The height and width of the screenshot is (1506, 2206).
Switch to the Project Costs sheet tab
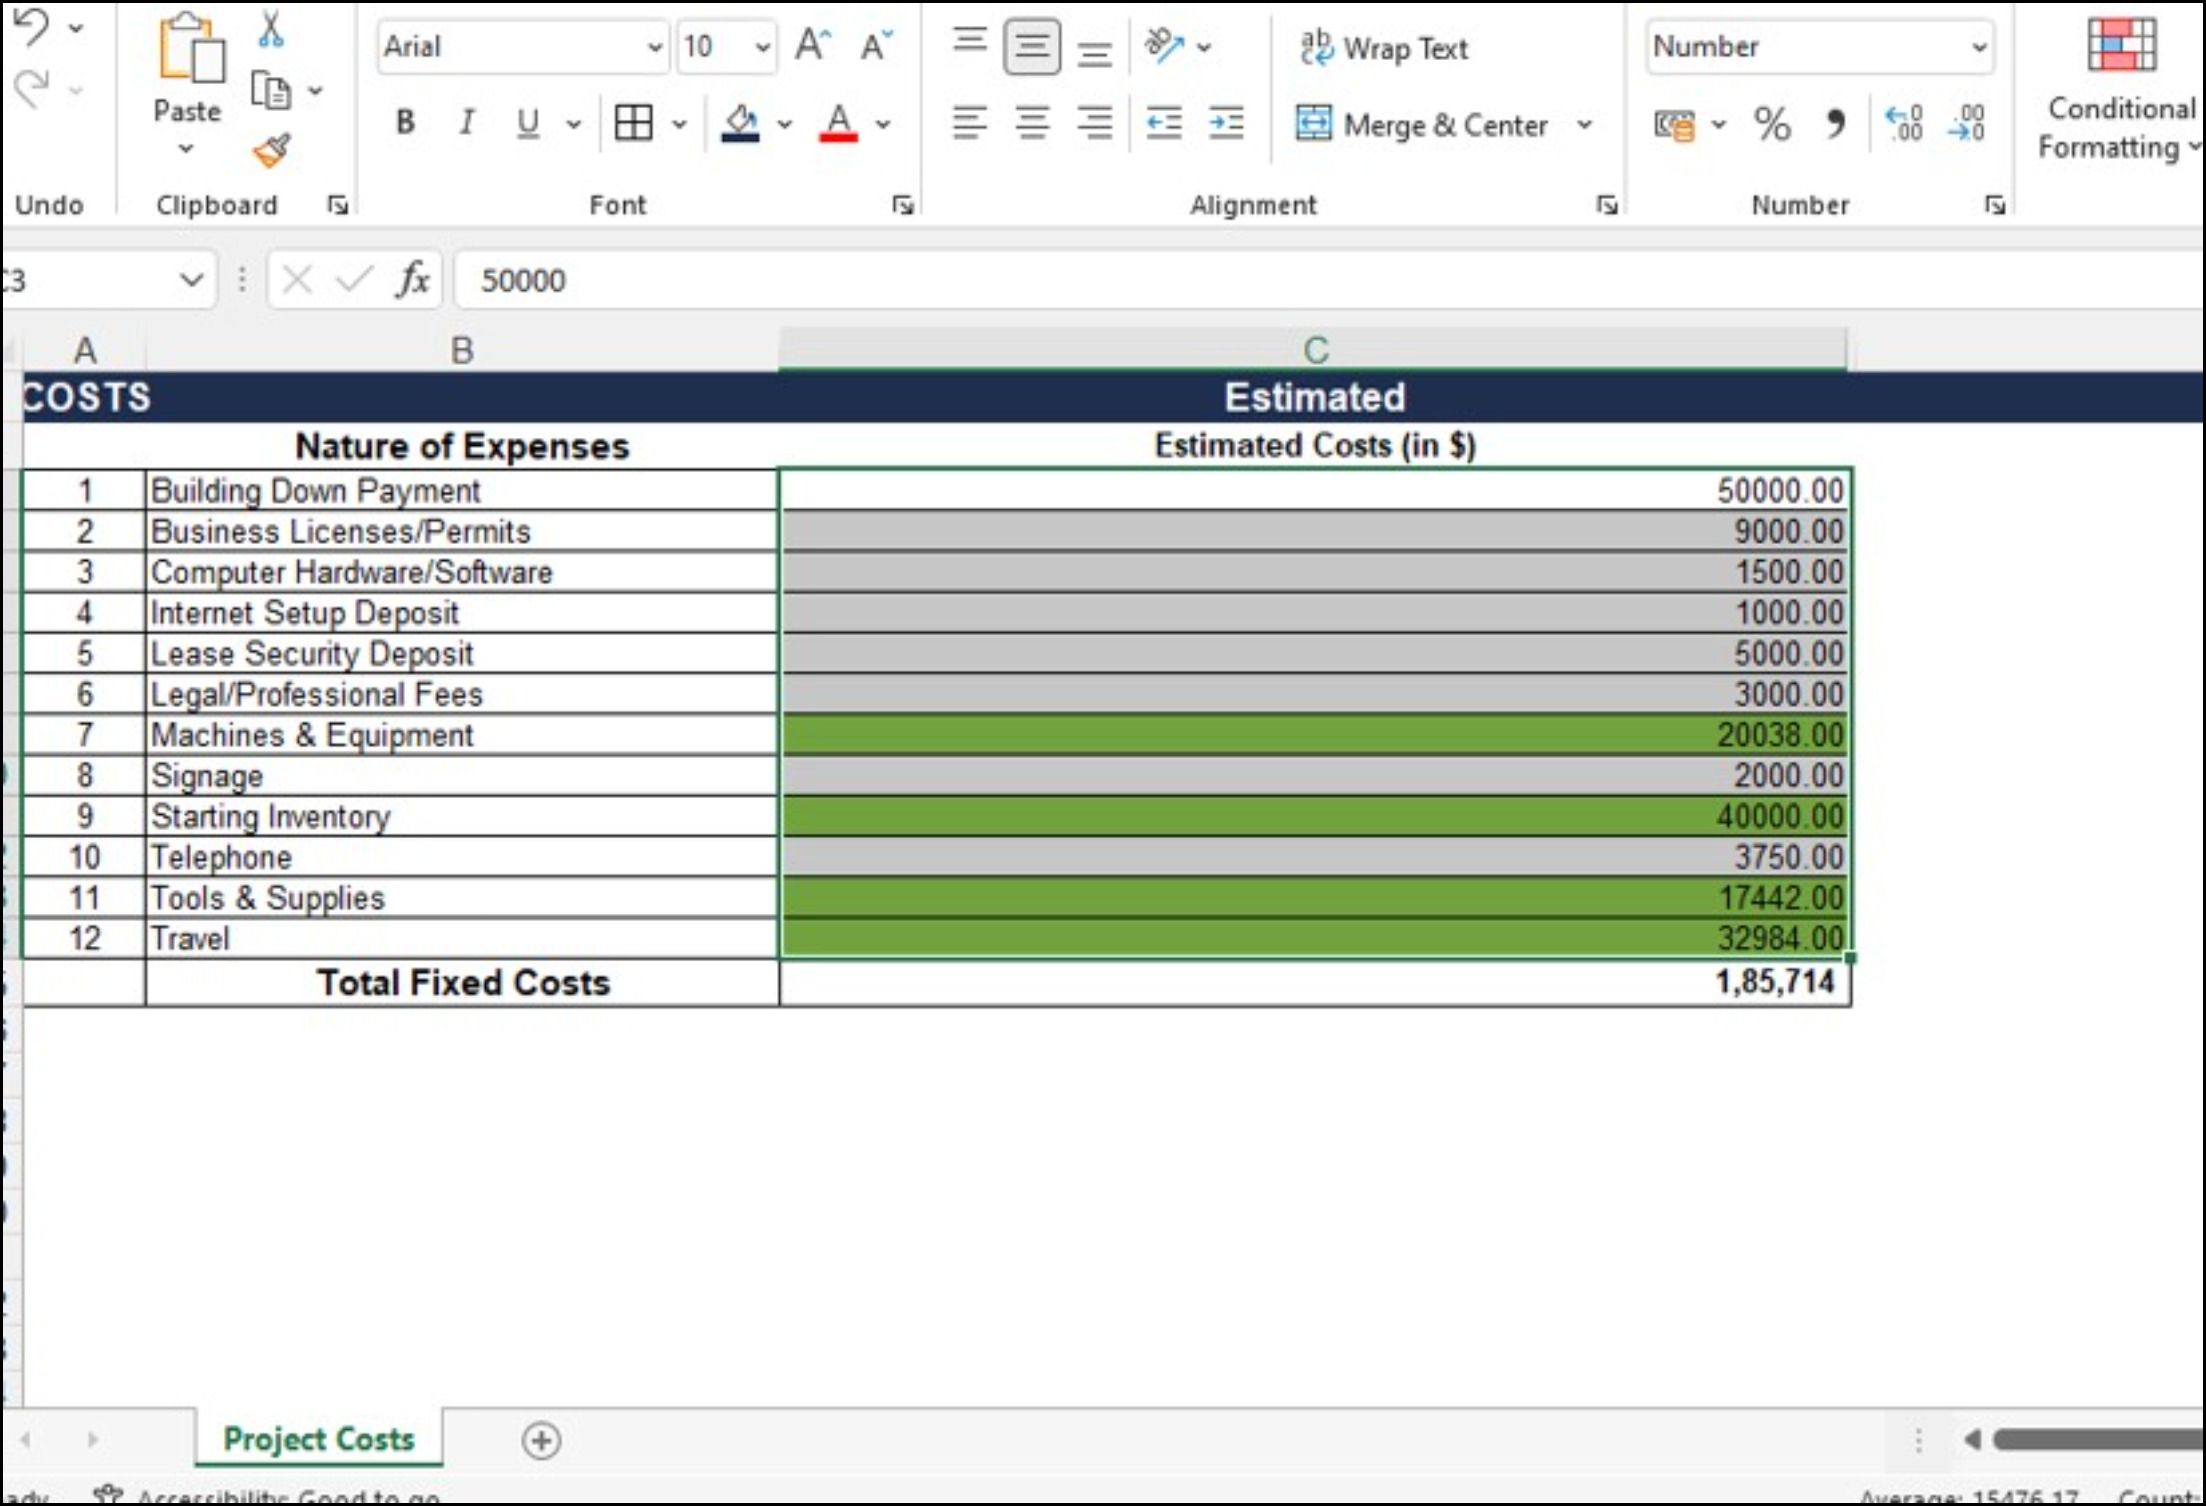(318, 1439)
